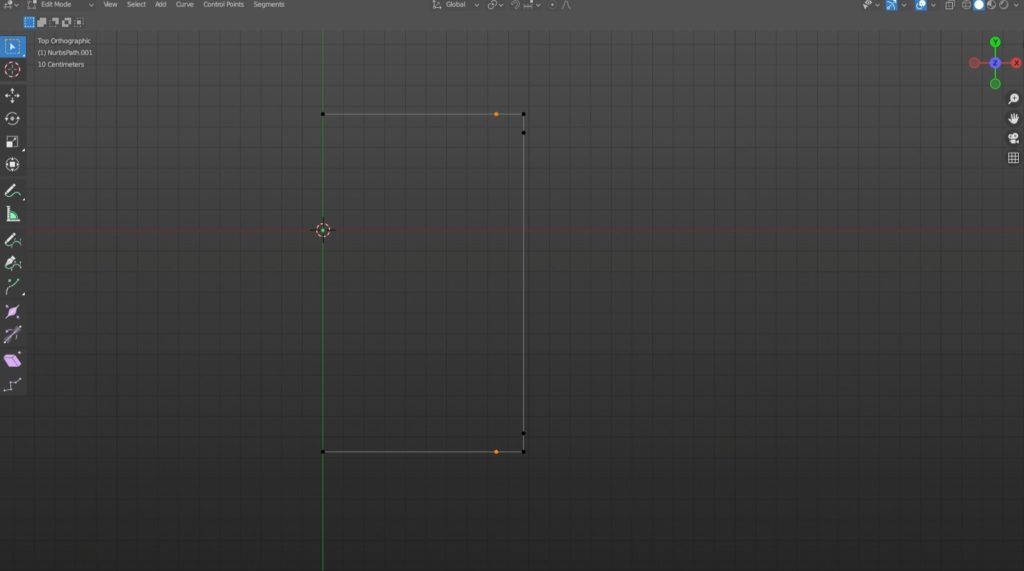1024x571 pixels.
Task: Select the Cursor tool in the toolbar
Action: pyautogui.click(x=12, y=70)
